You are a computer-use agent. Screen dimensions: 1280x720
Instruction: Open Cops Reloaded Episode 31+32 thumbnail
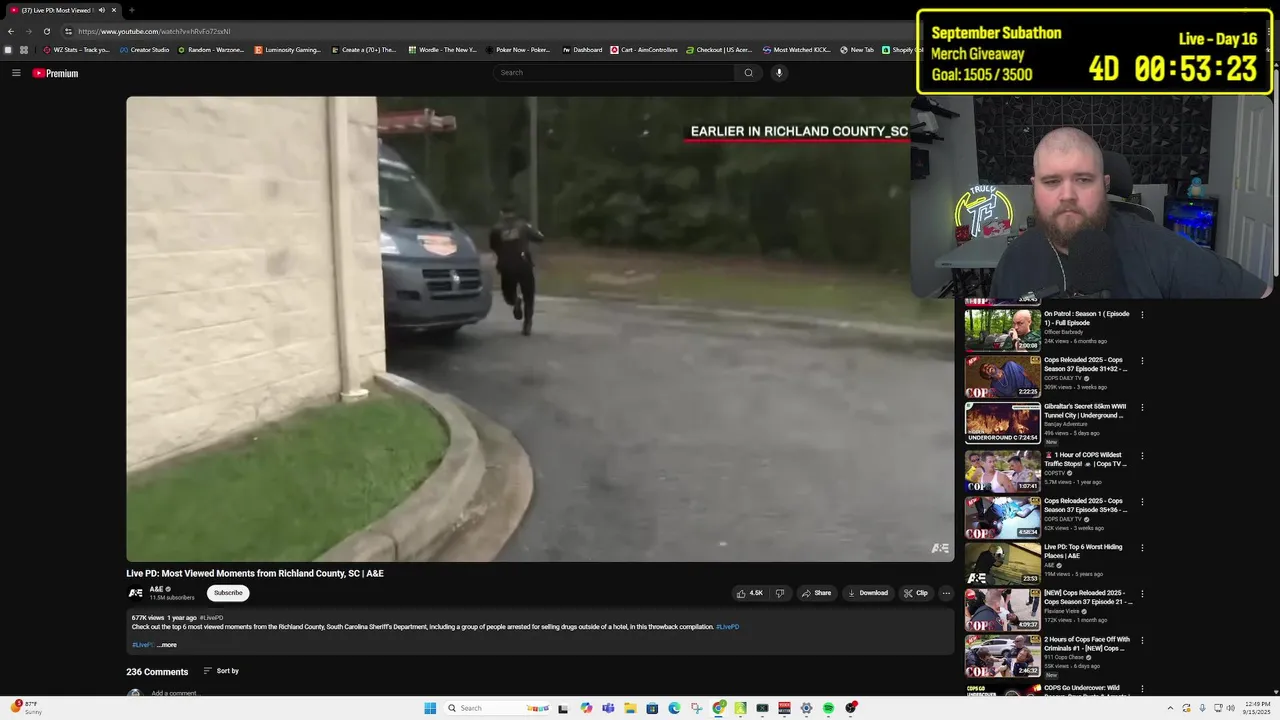tap(1002, 376)
